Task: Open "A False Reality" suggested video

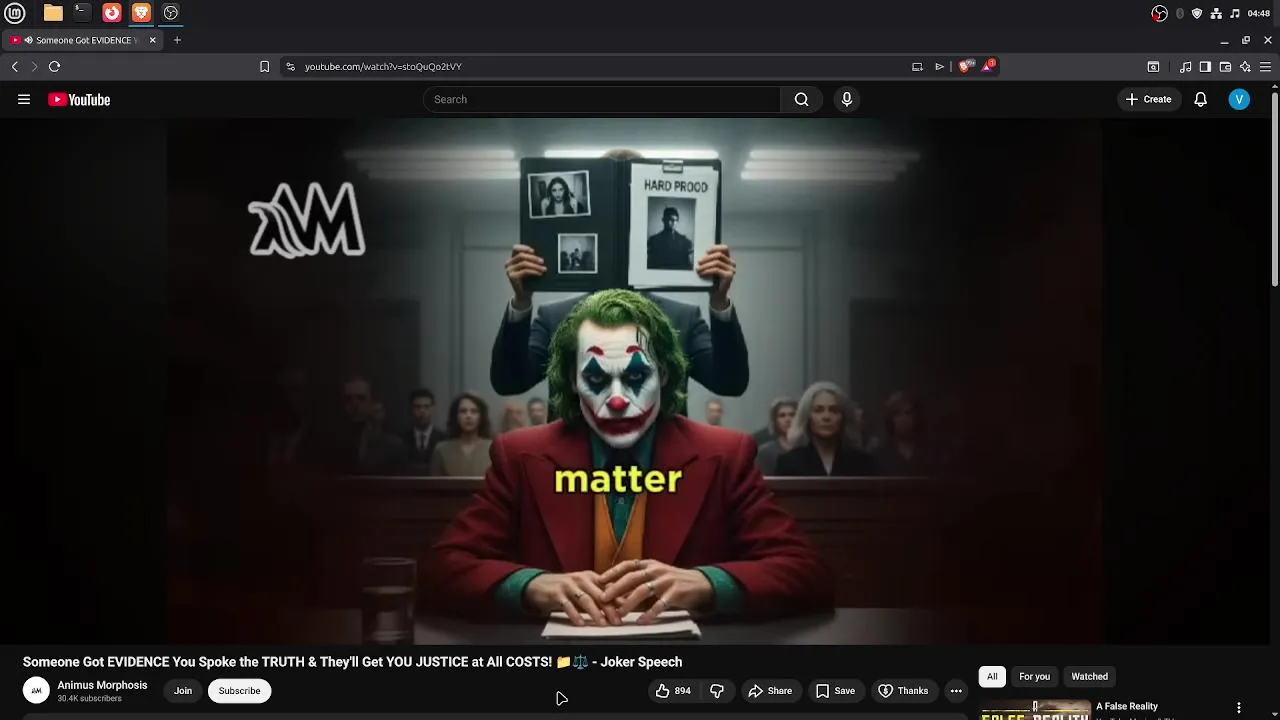Action: pyautogui.click(x=1127, y=707)
